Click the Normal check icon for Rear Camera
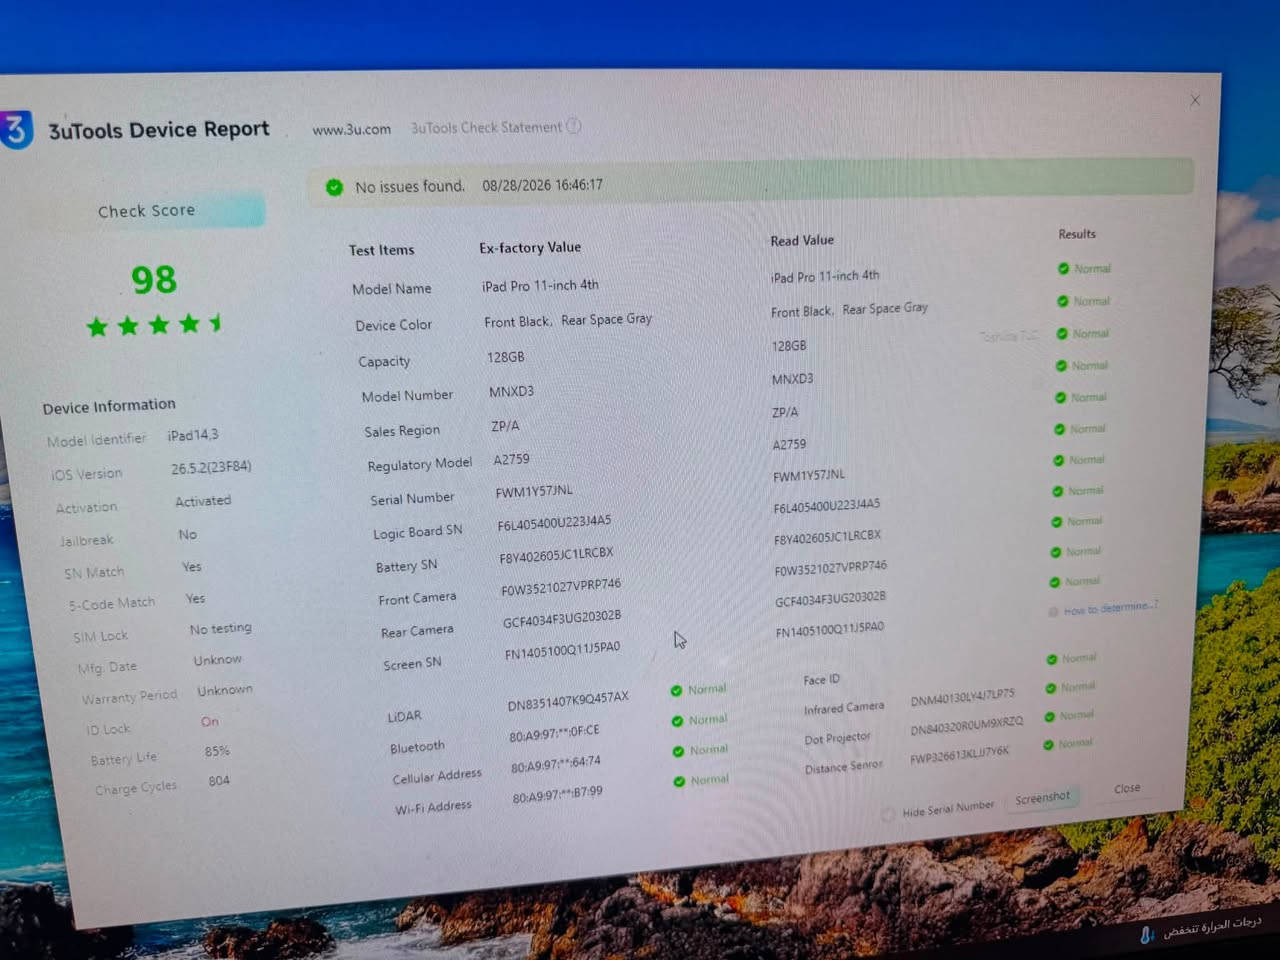Screen dimensions: 1280x960 point(1054,582)
